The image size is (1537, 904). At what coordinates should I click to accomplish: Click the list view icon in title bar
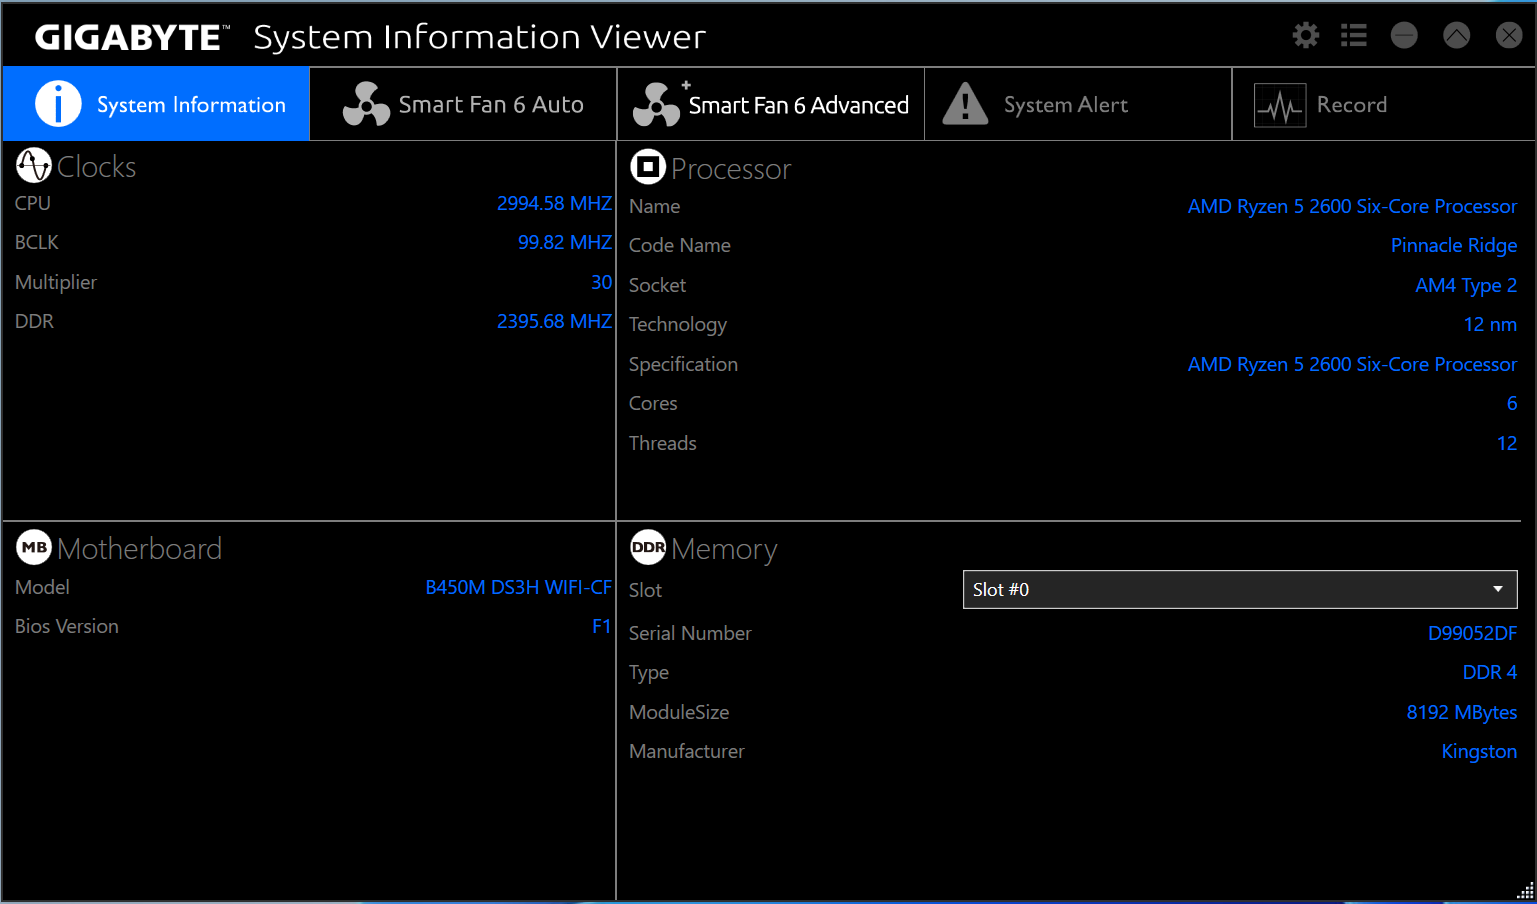[1354, 36]
